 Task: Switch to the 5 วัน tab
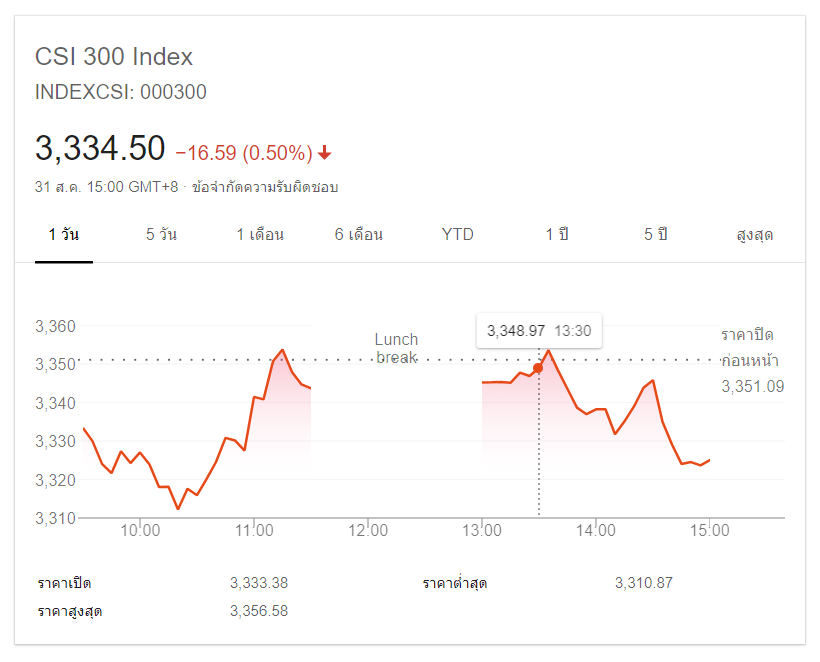click(161, 235)
